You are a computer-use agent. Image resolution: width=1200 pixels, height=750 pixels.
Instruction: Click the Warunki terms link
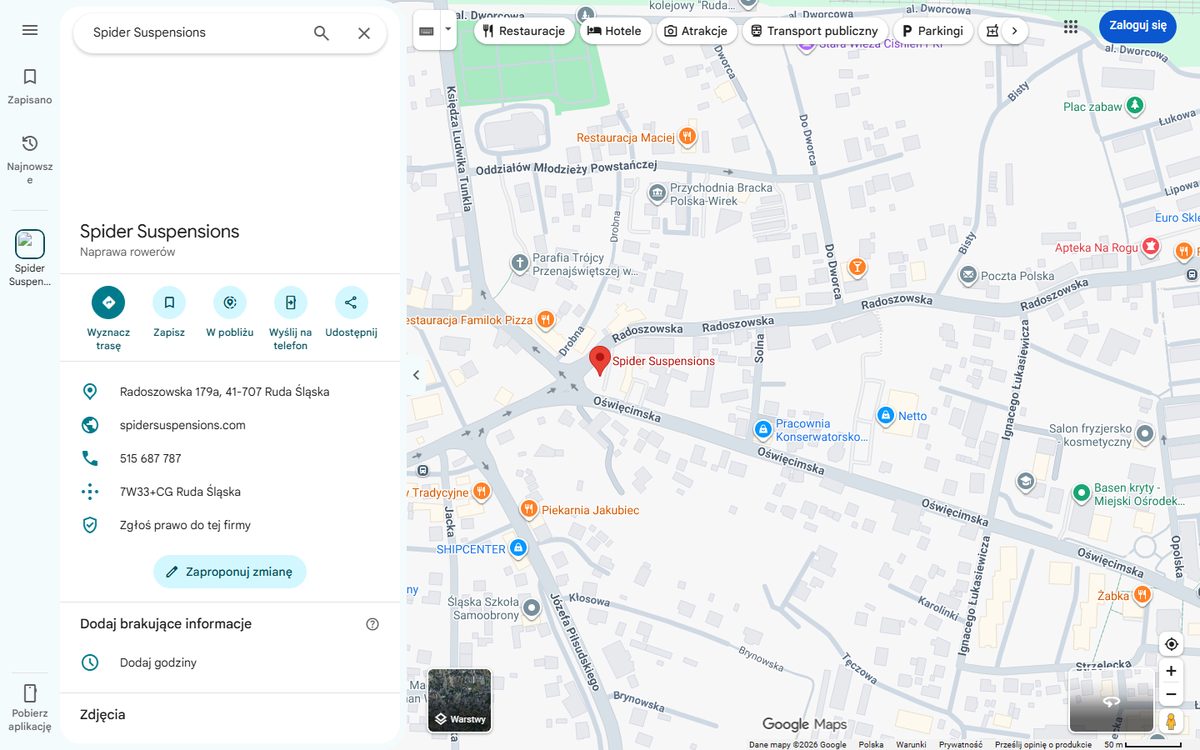coord(911,744)
